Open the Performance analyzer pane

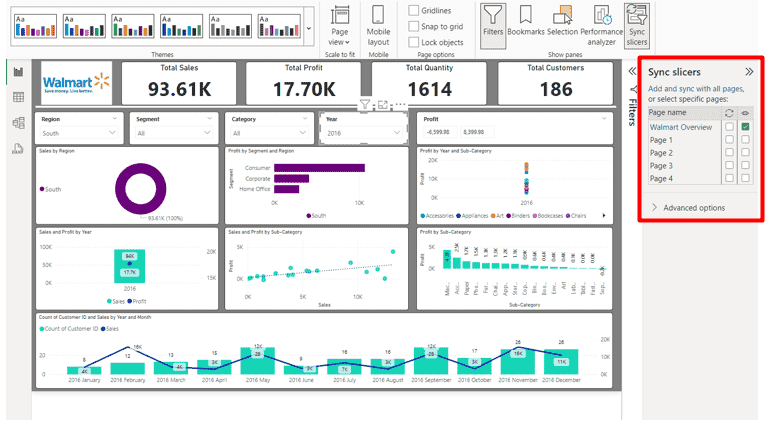602,26
